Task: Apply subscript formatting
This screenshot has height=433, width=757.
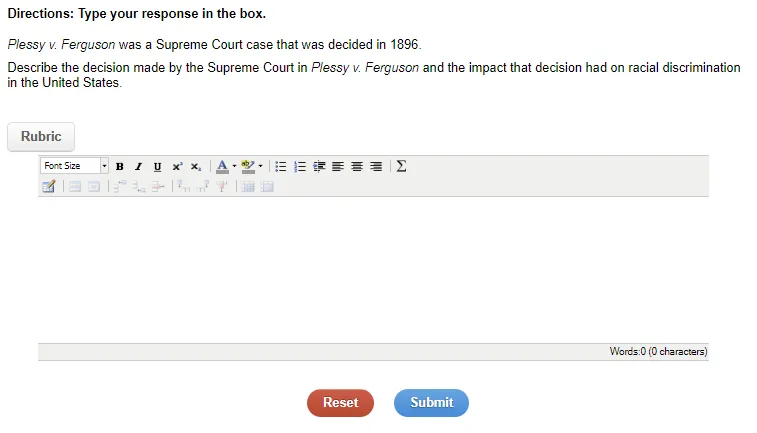Action: coord(196,167)
